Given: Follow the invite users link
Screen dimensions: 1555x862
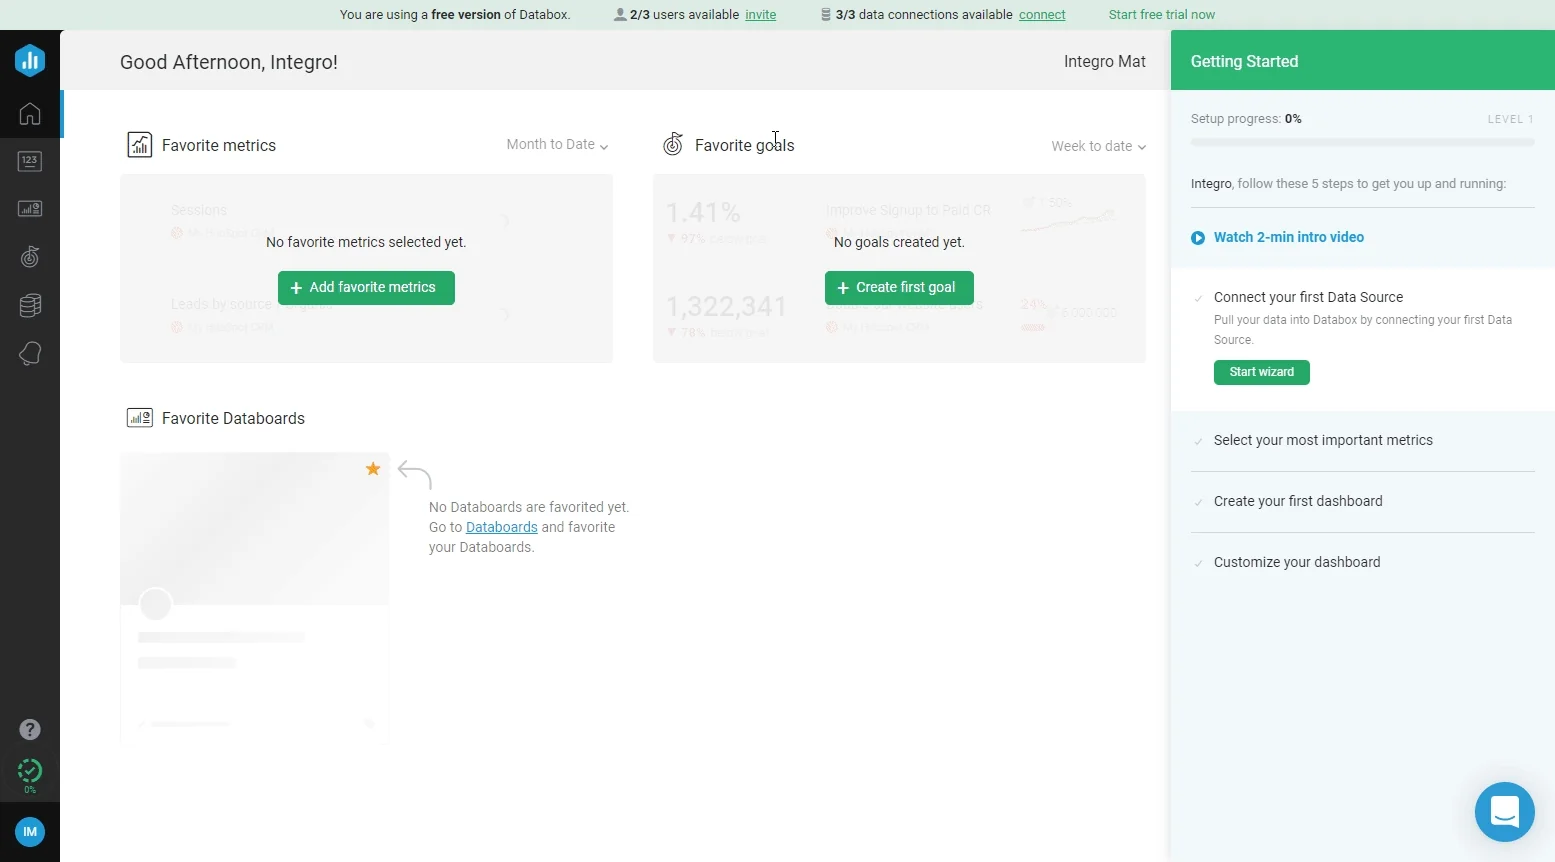Looking at the screenshot, I should 761,15.
